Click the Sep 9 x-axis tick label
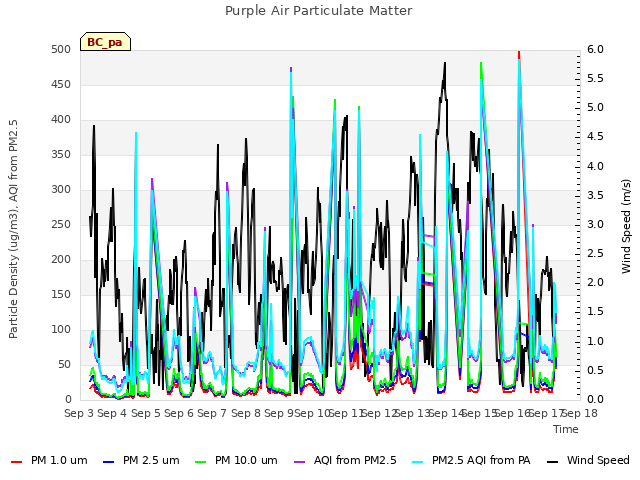640x480 pixels. pos(279,413)
